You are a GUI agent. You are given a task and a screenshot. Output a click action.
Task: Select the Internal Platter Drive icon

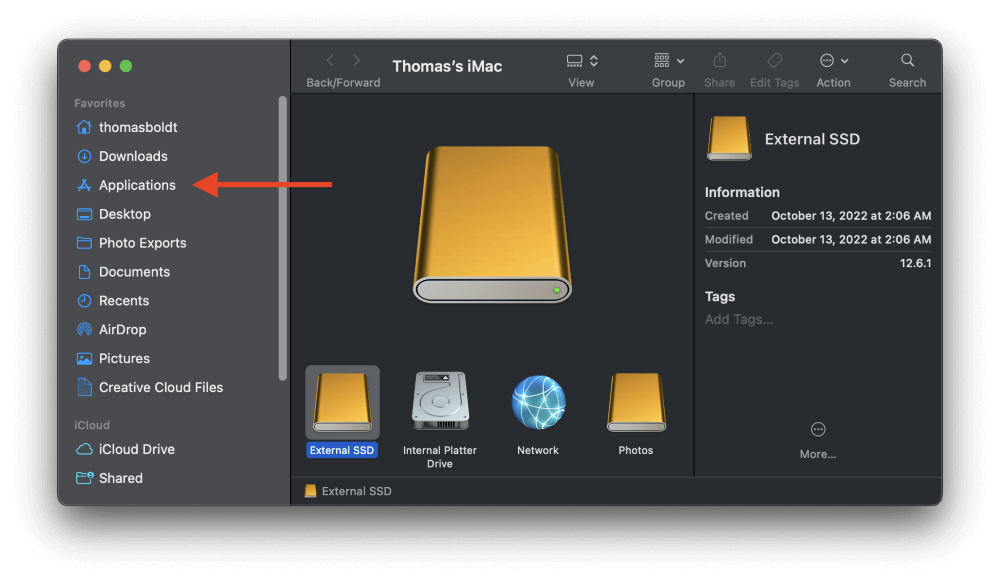(440, 402)
